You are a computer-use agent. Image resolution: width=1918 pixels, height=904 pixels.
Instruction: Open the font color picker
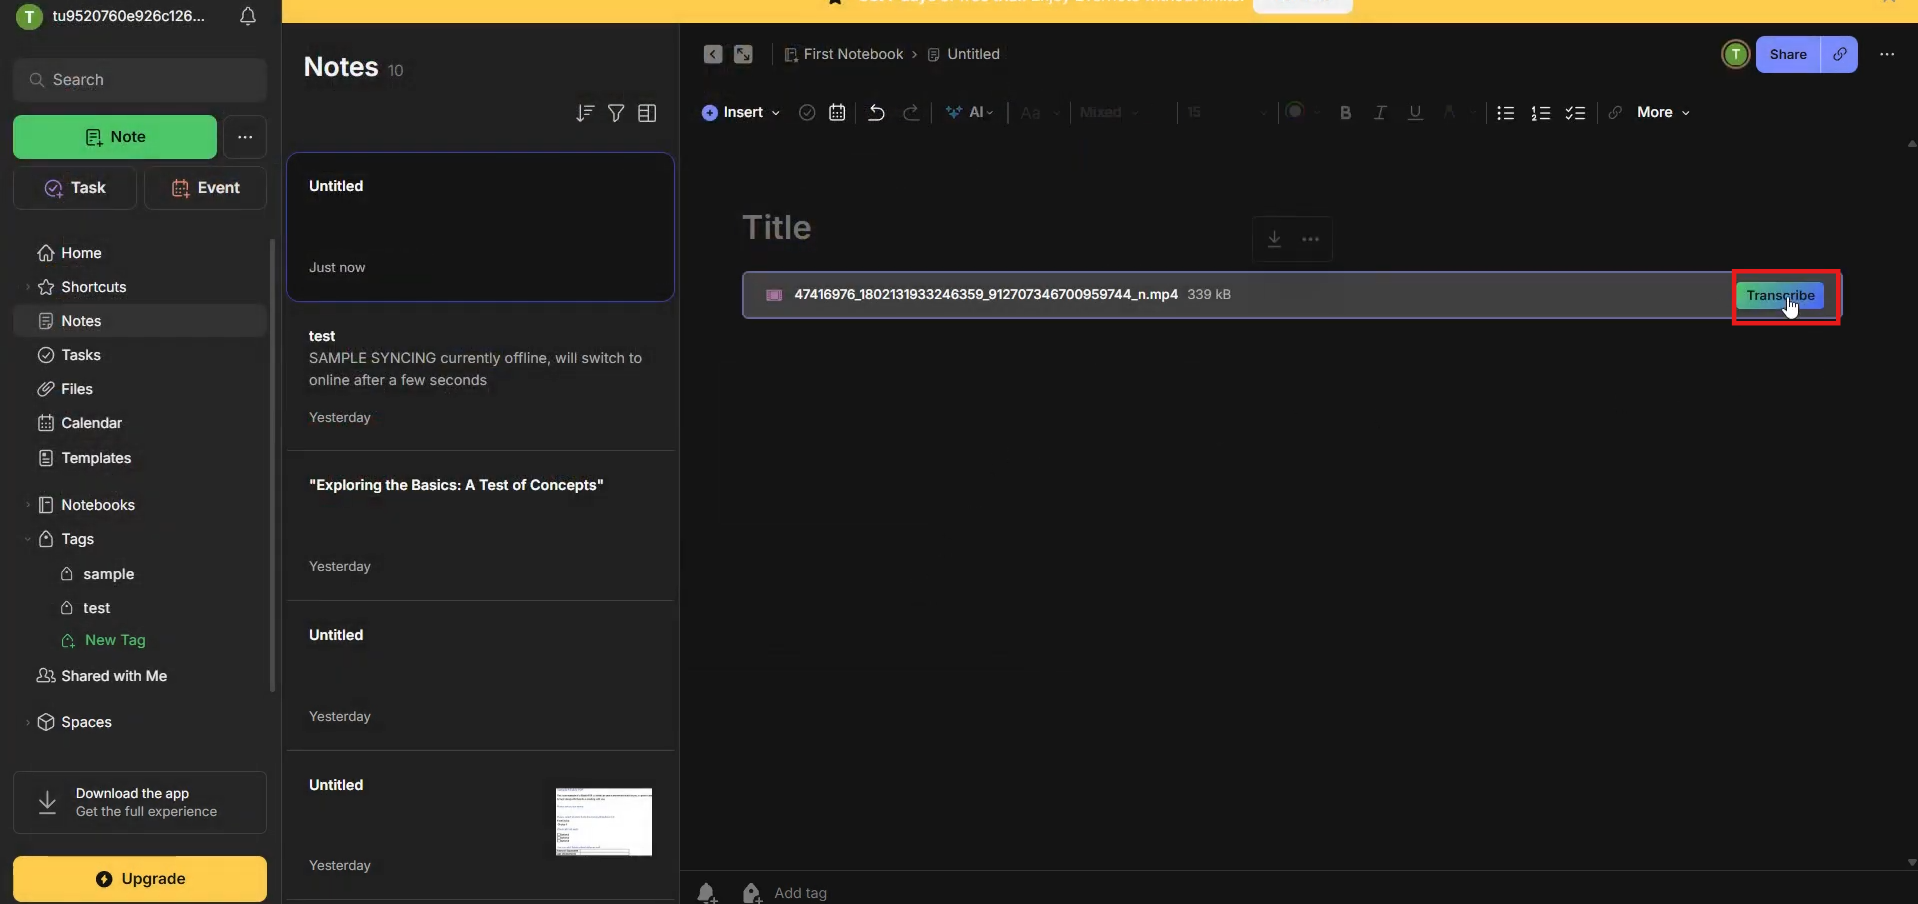[1301, 112]
